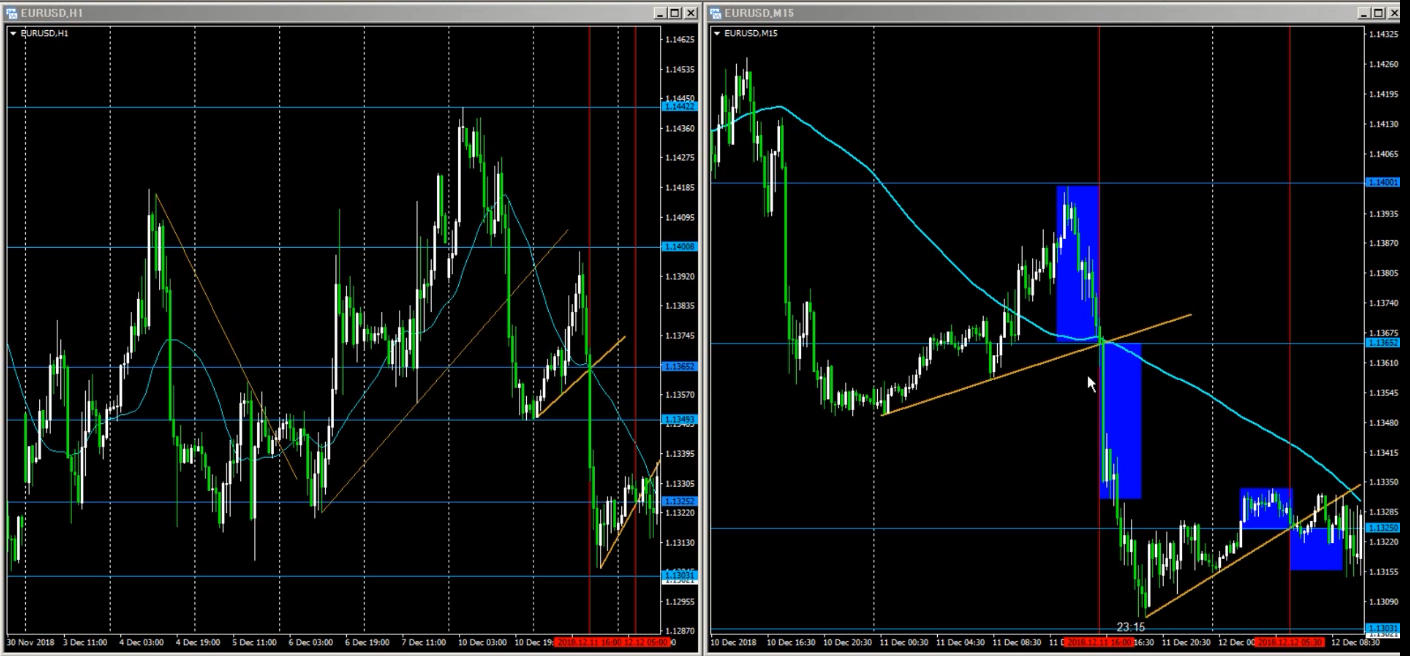
Task: Select the 1.14001 level label in M15 chart
Action: pos(1382,183)
